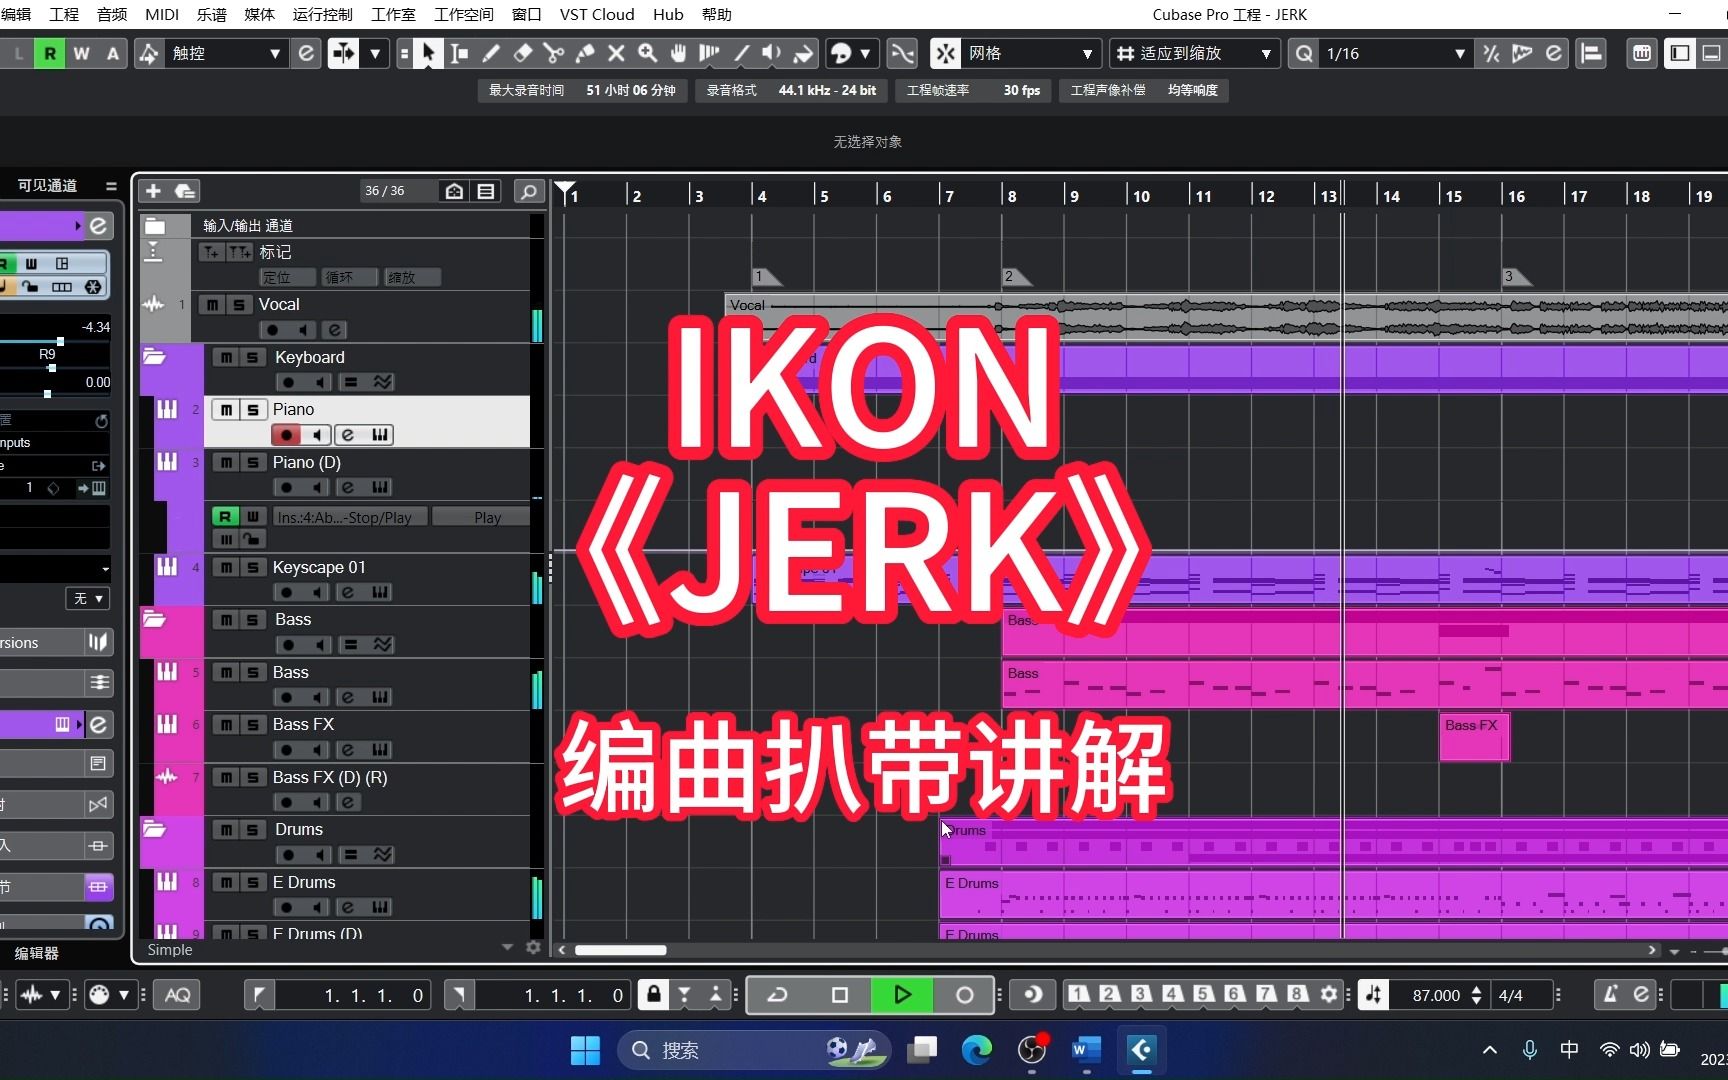The width and height of the screenshot is (1728, 1080).
Task: Collapse the Bass folder track
Action: pyautogui.click(x=154, y=619)
